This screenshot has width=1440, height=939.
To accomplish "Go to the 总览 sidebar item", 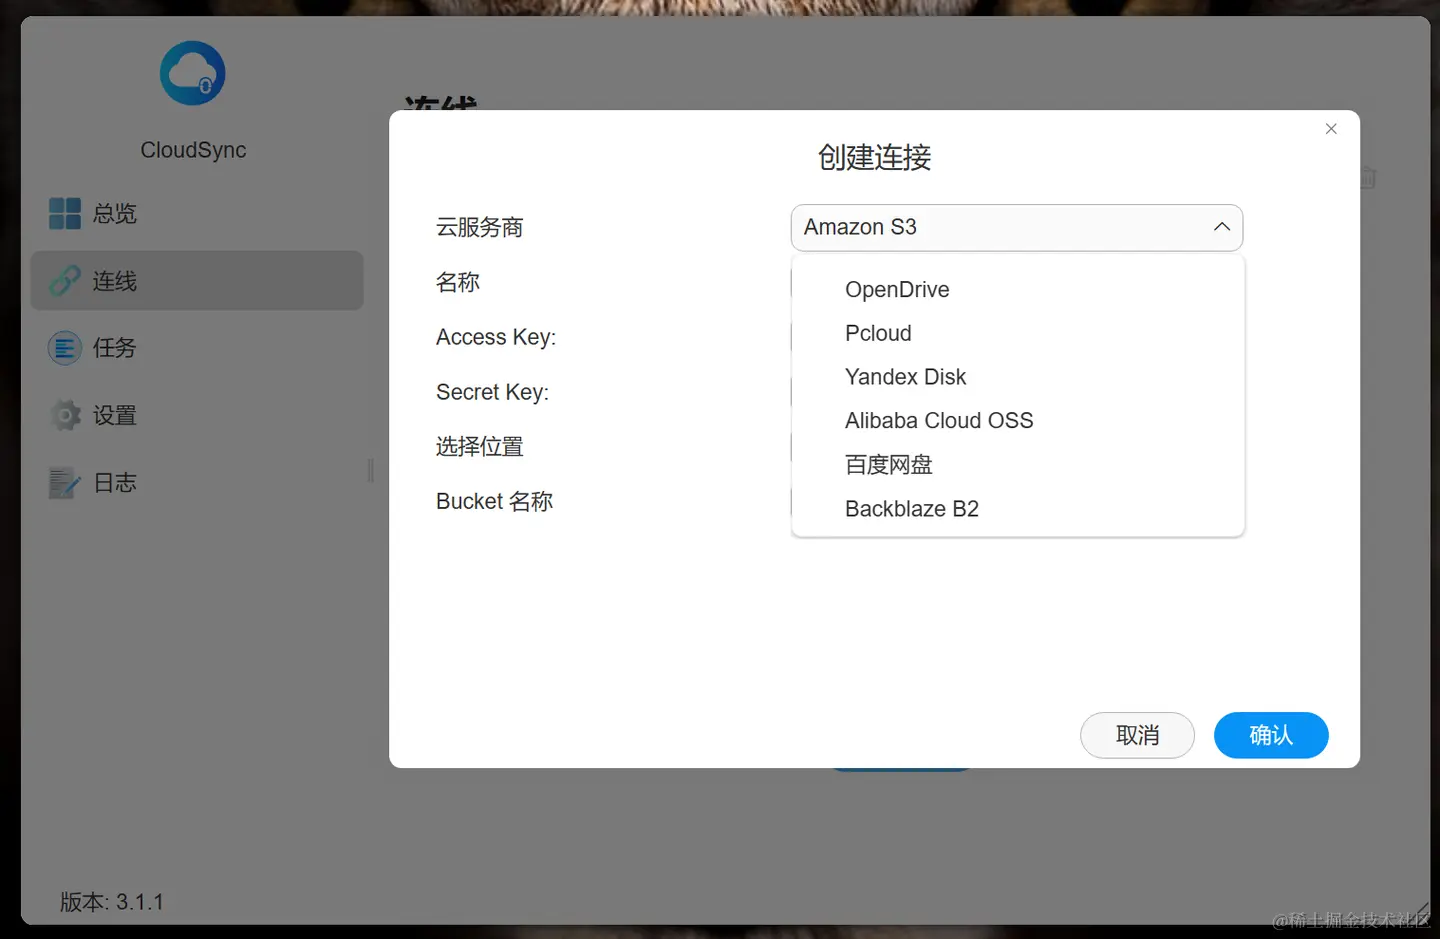I will click(x=197, y=213).
